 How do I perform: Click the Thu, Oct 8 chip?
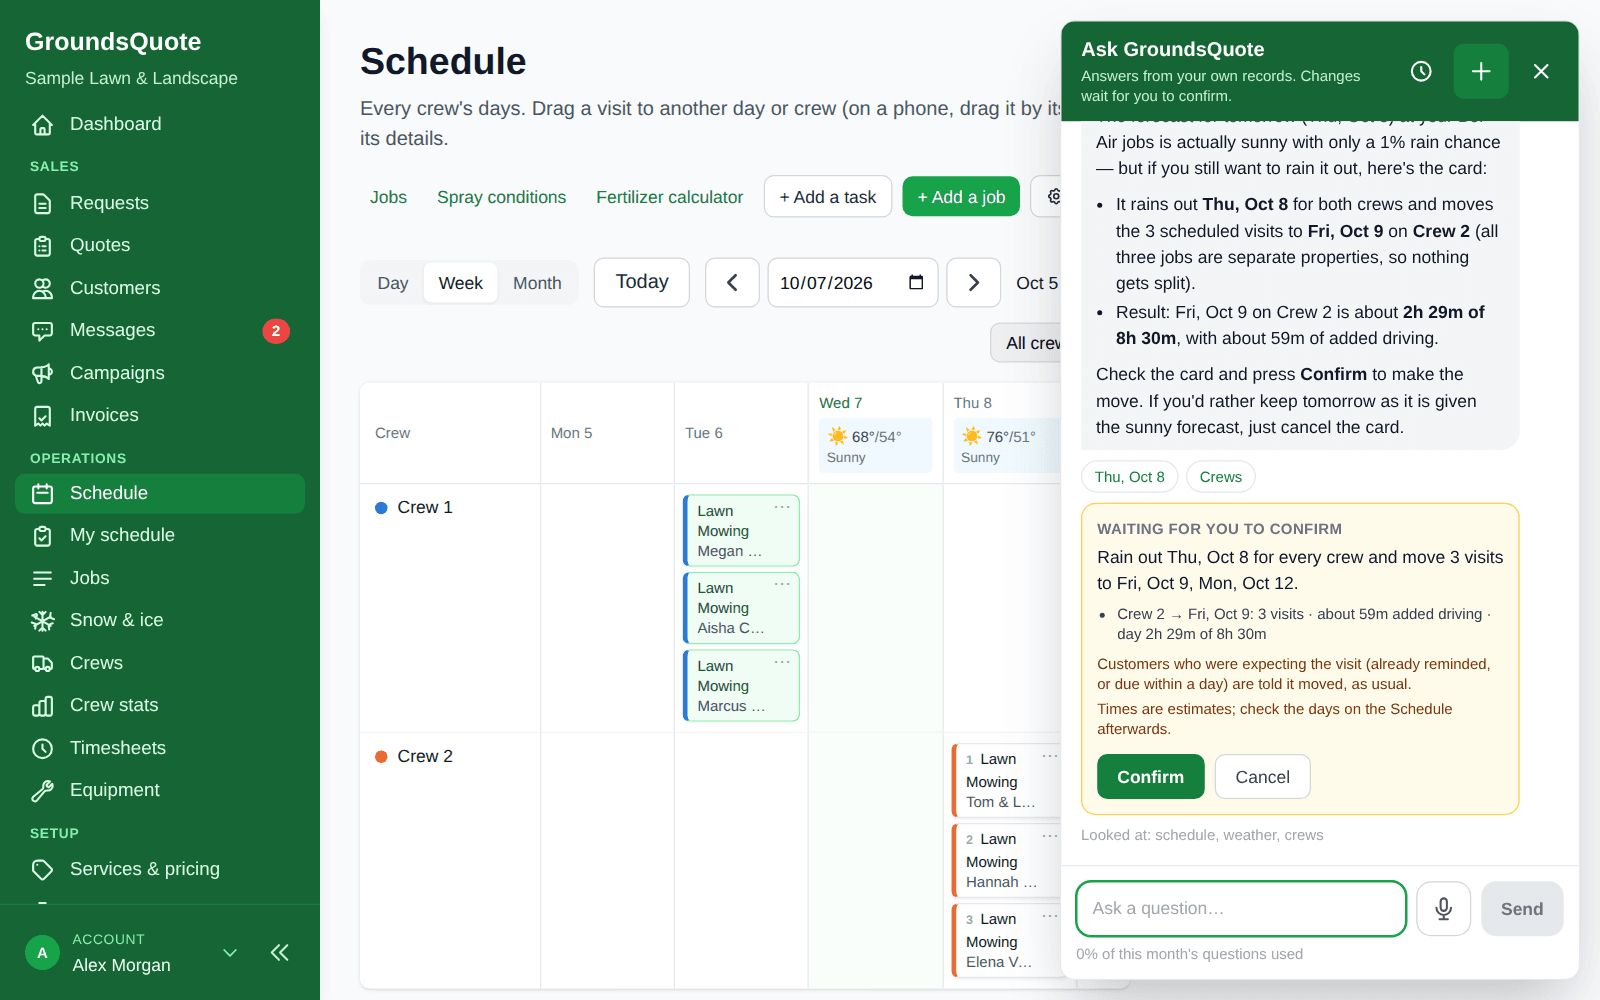1129,477
